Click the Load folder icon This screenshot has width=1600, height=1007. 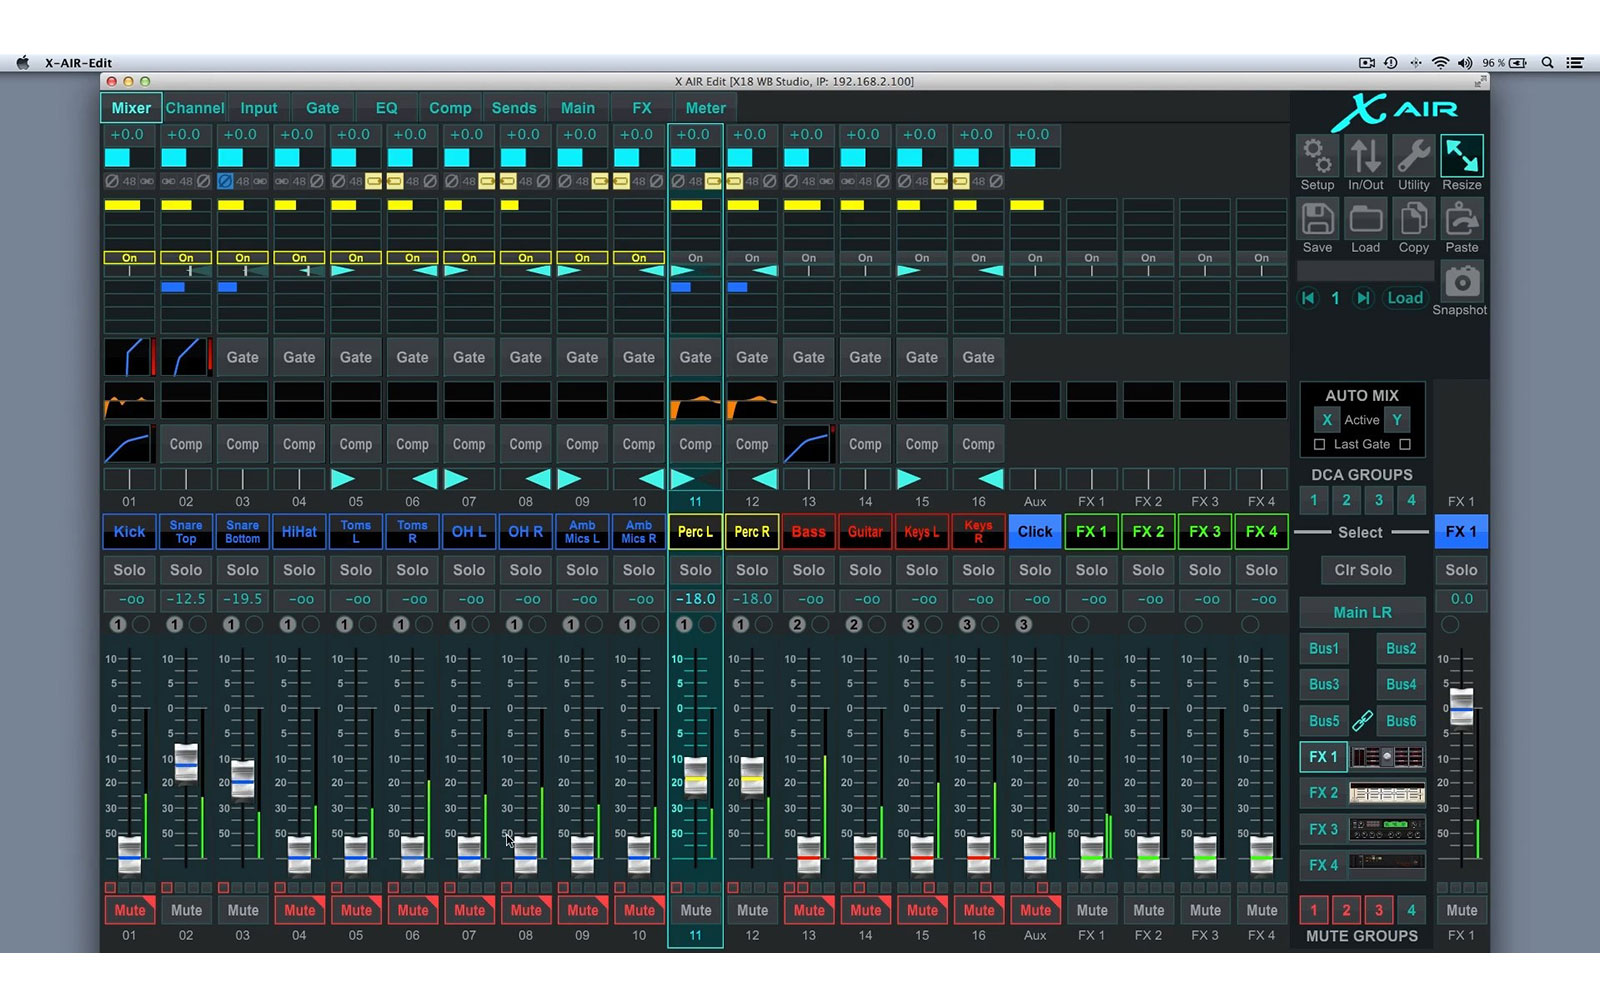point(1365,219)
